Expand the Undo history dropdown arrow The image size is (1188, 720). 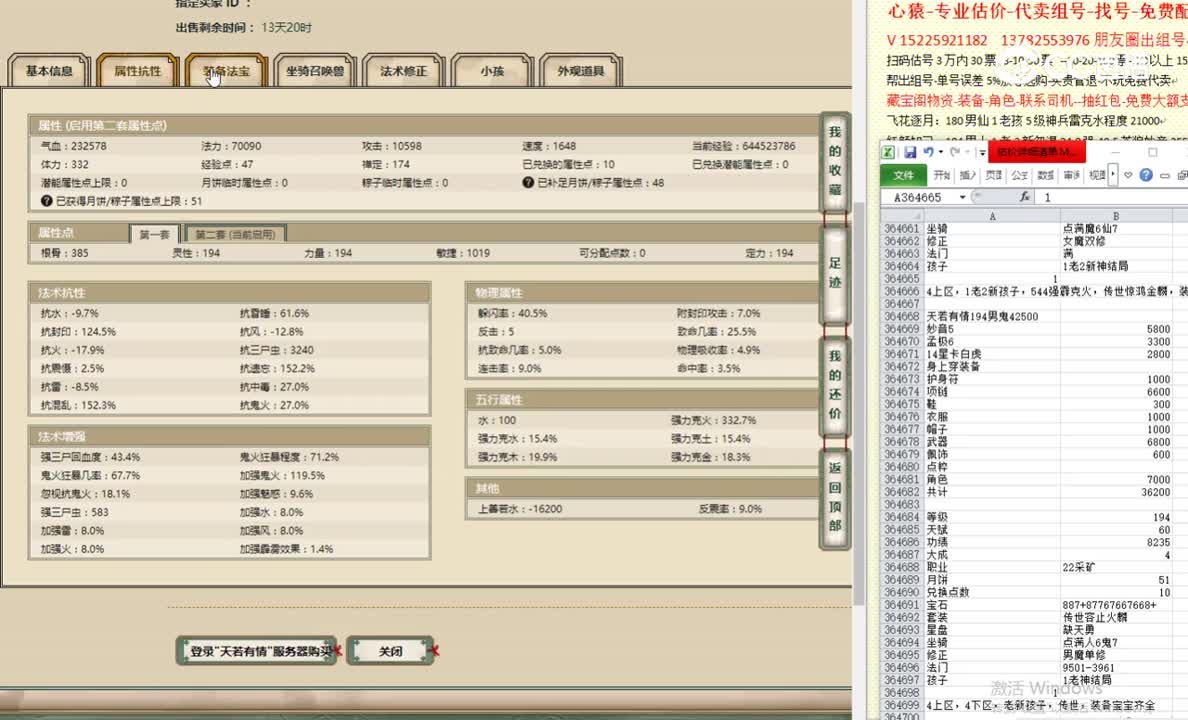(x=940, y=151)
